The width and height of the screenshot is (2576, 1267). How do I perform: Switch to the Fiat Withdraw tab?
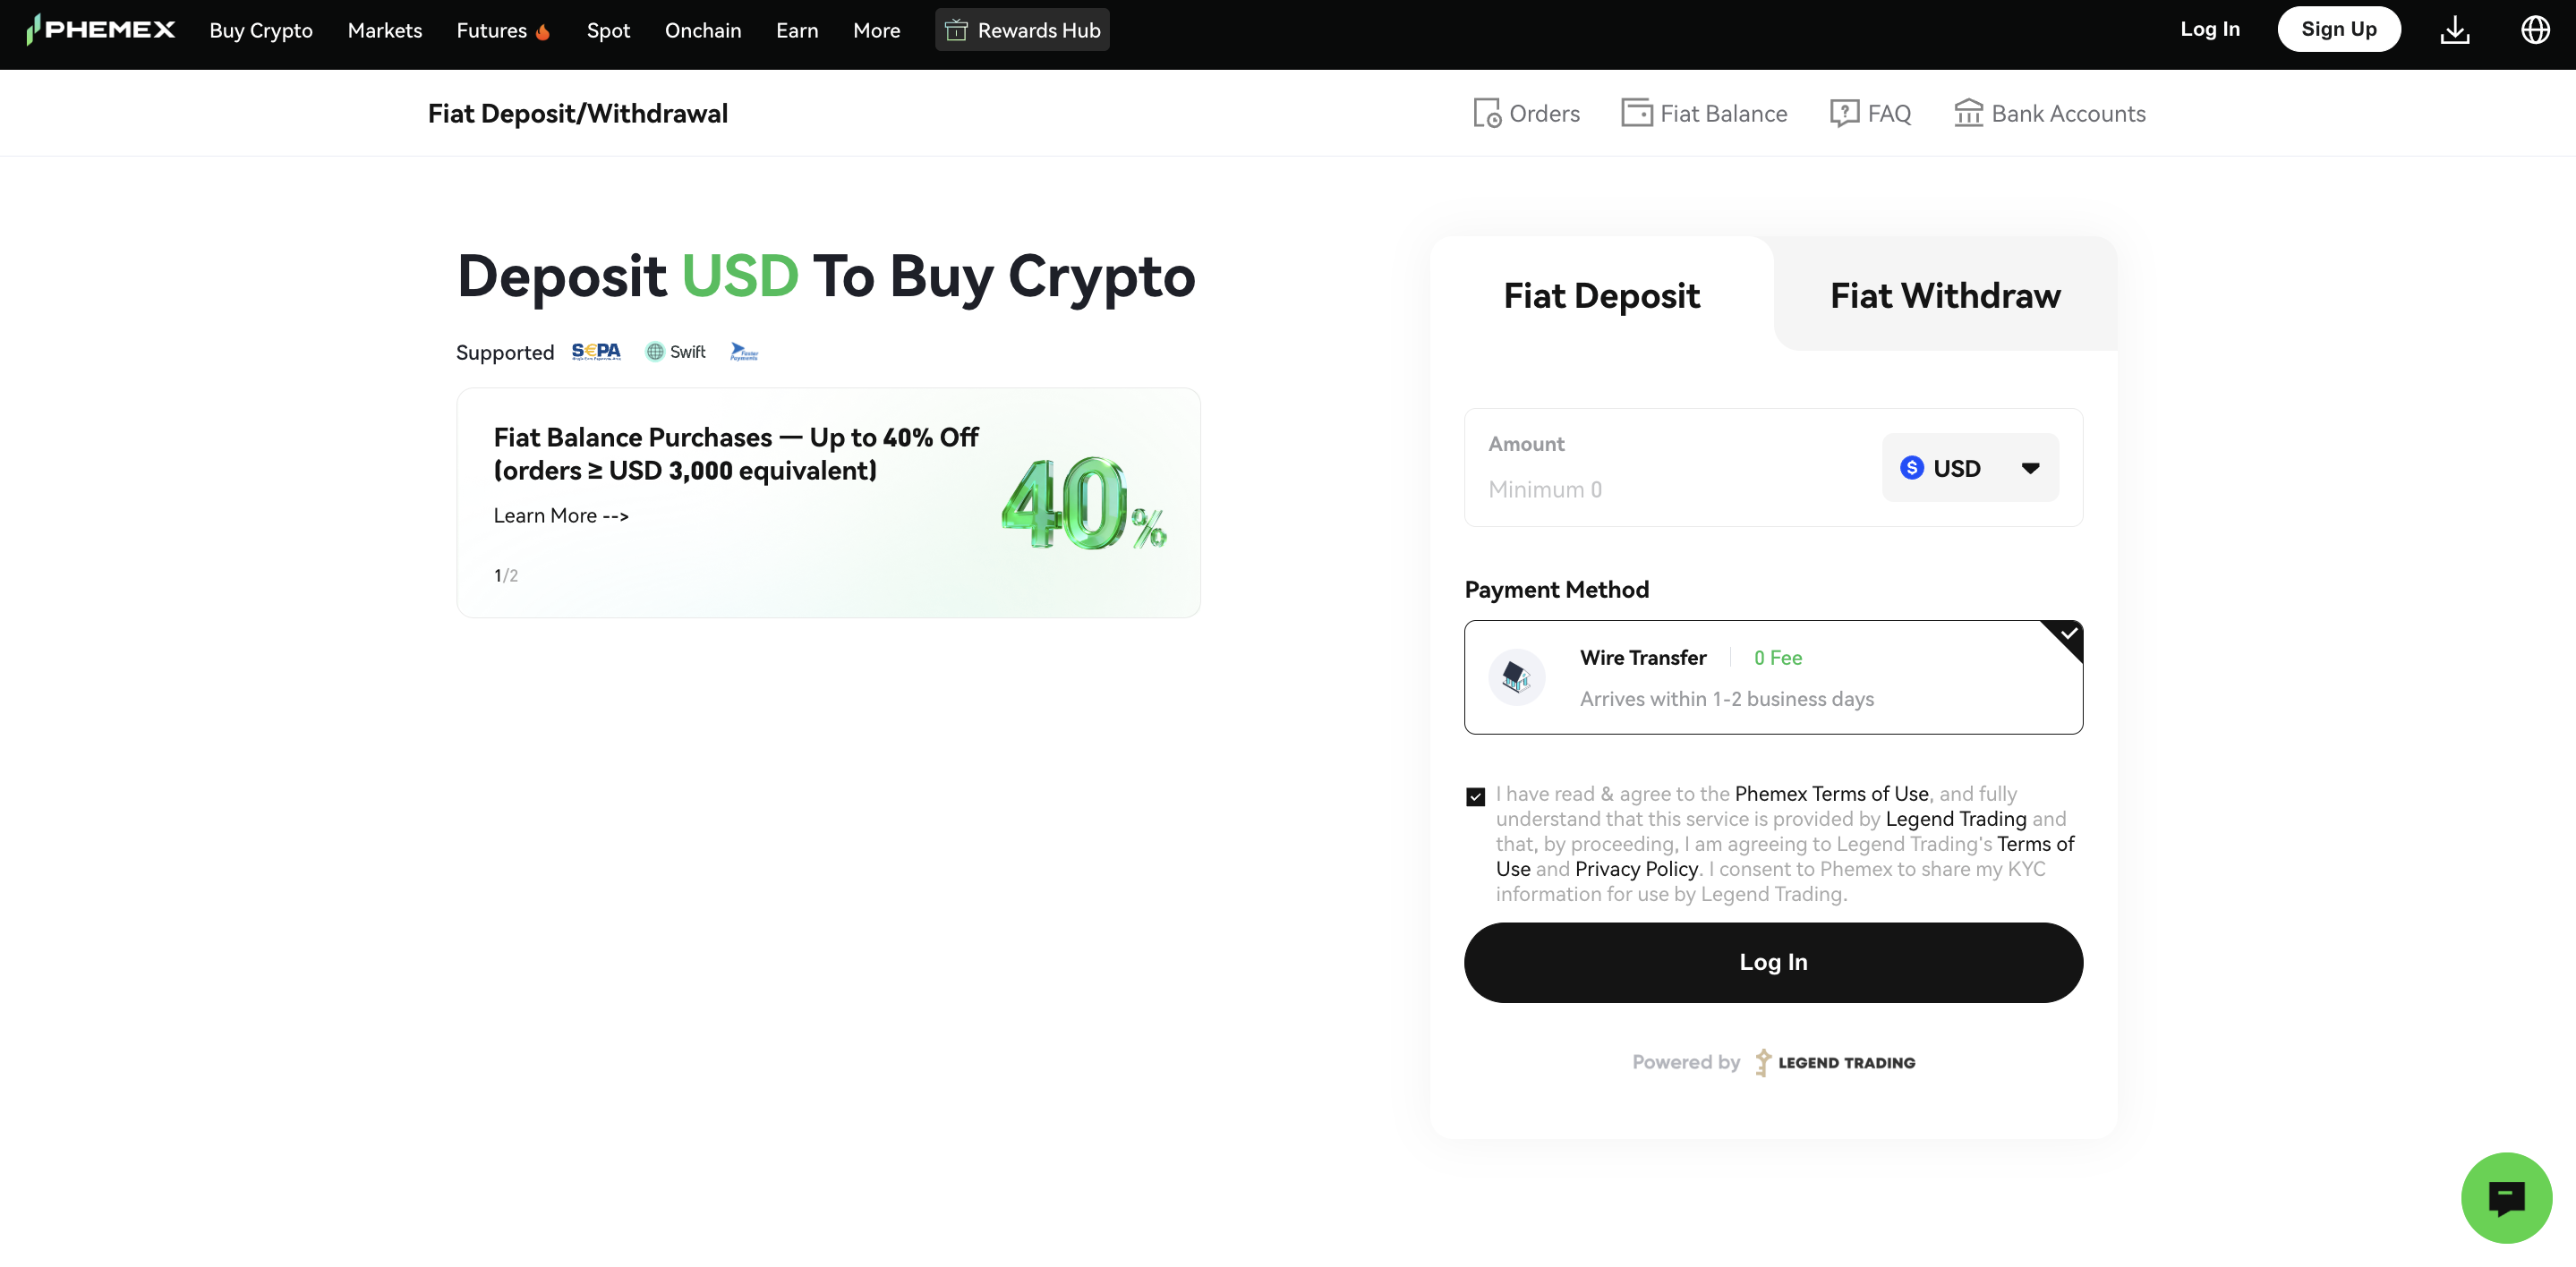click(1944, 295)
